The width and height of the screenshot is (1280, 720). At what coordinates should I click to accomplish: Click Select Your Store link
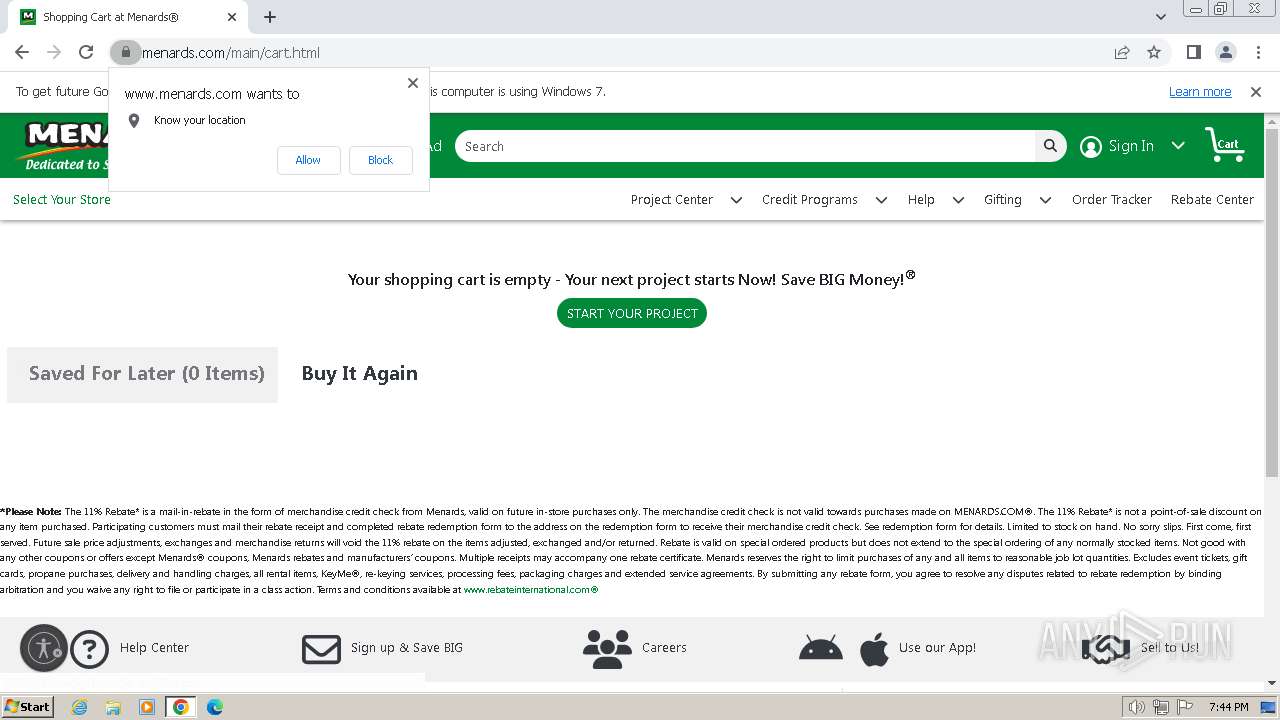(x=62, y=200)
